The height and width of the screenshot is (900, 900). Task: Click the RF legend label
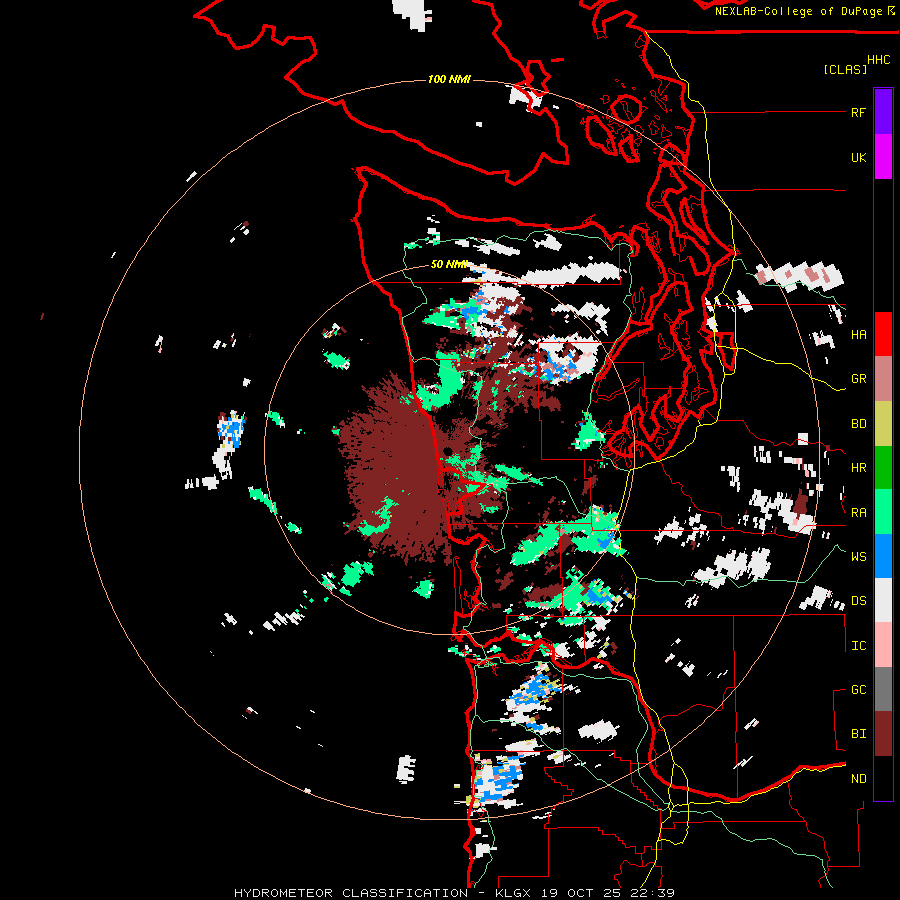click(x=858, y=112)
